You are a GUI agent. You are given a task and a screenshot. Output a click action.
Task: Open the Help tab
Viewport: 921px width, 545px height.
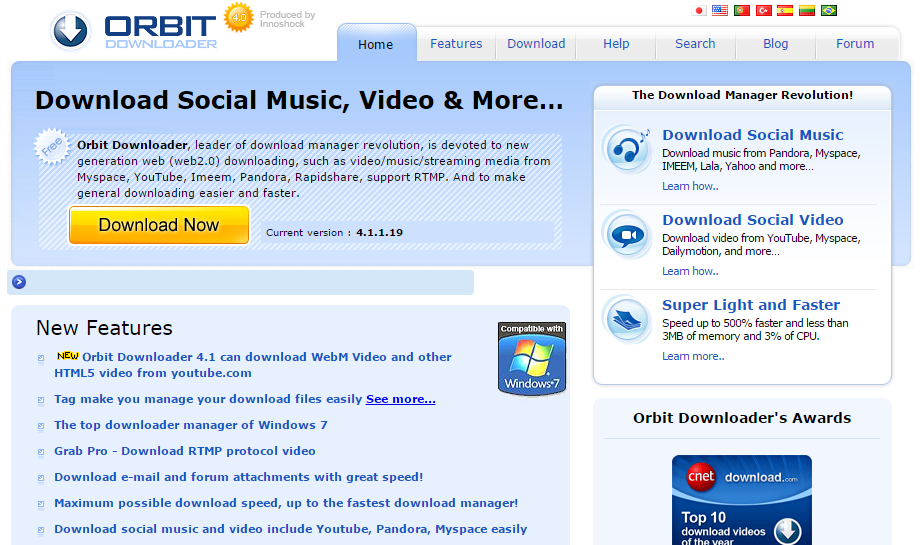(x=616, y=43)
